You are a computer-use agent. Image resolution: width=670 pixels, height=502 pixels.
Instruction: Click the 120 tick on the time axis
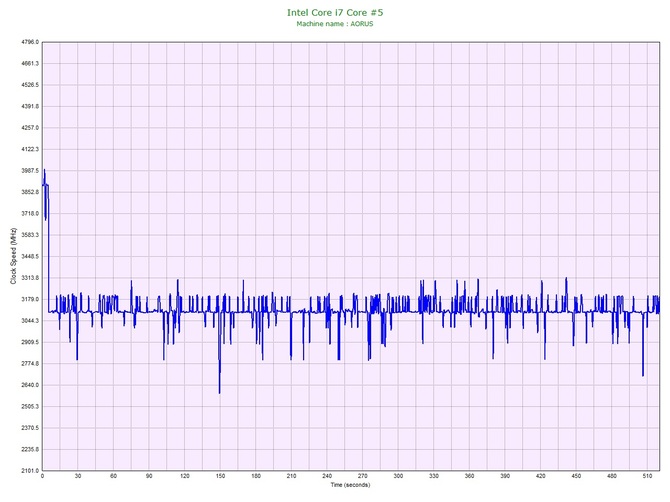point(185,476)
